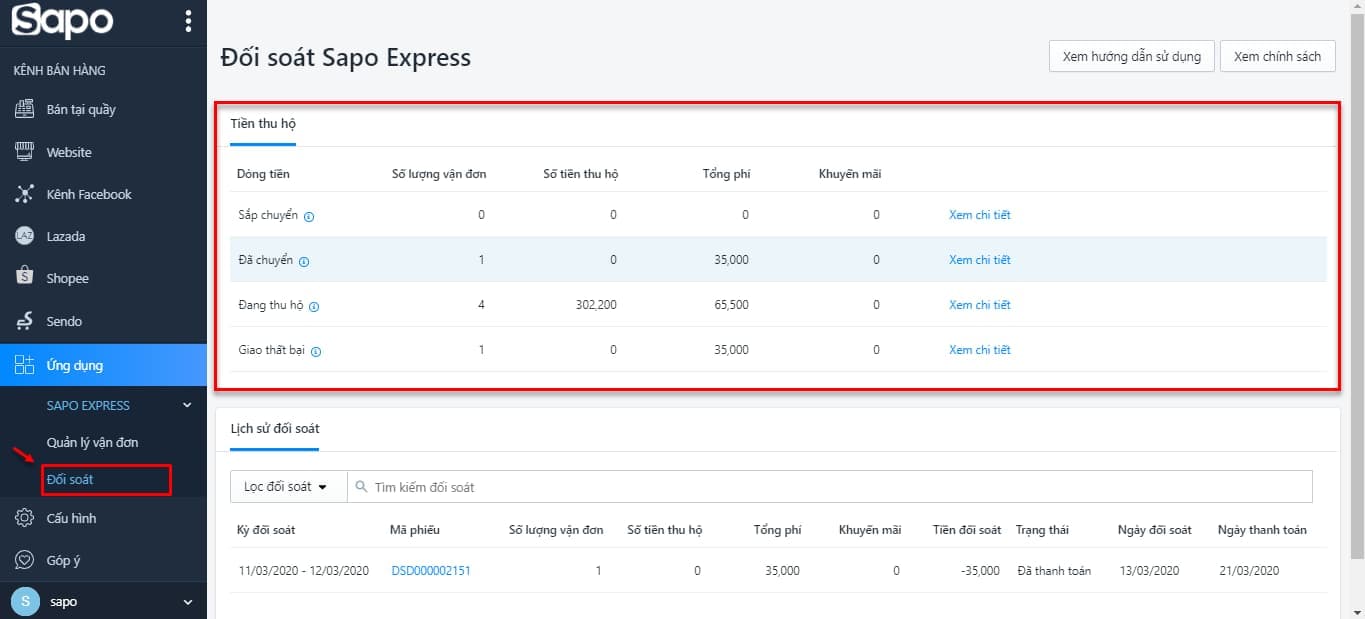
Task: Click the Trạng thái column header
Action: 1042,530
